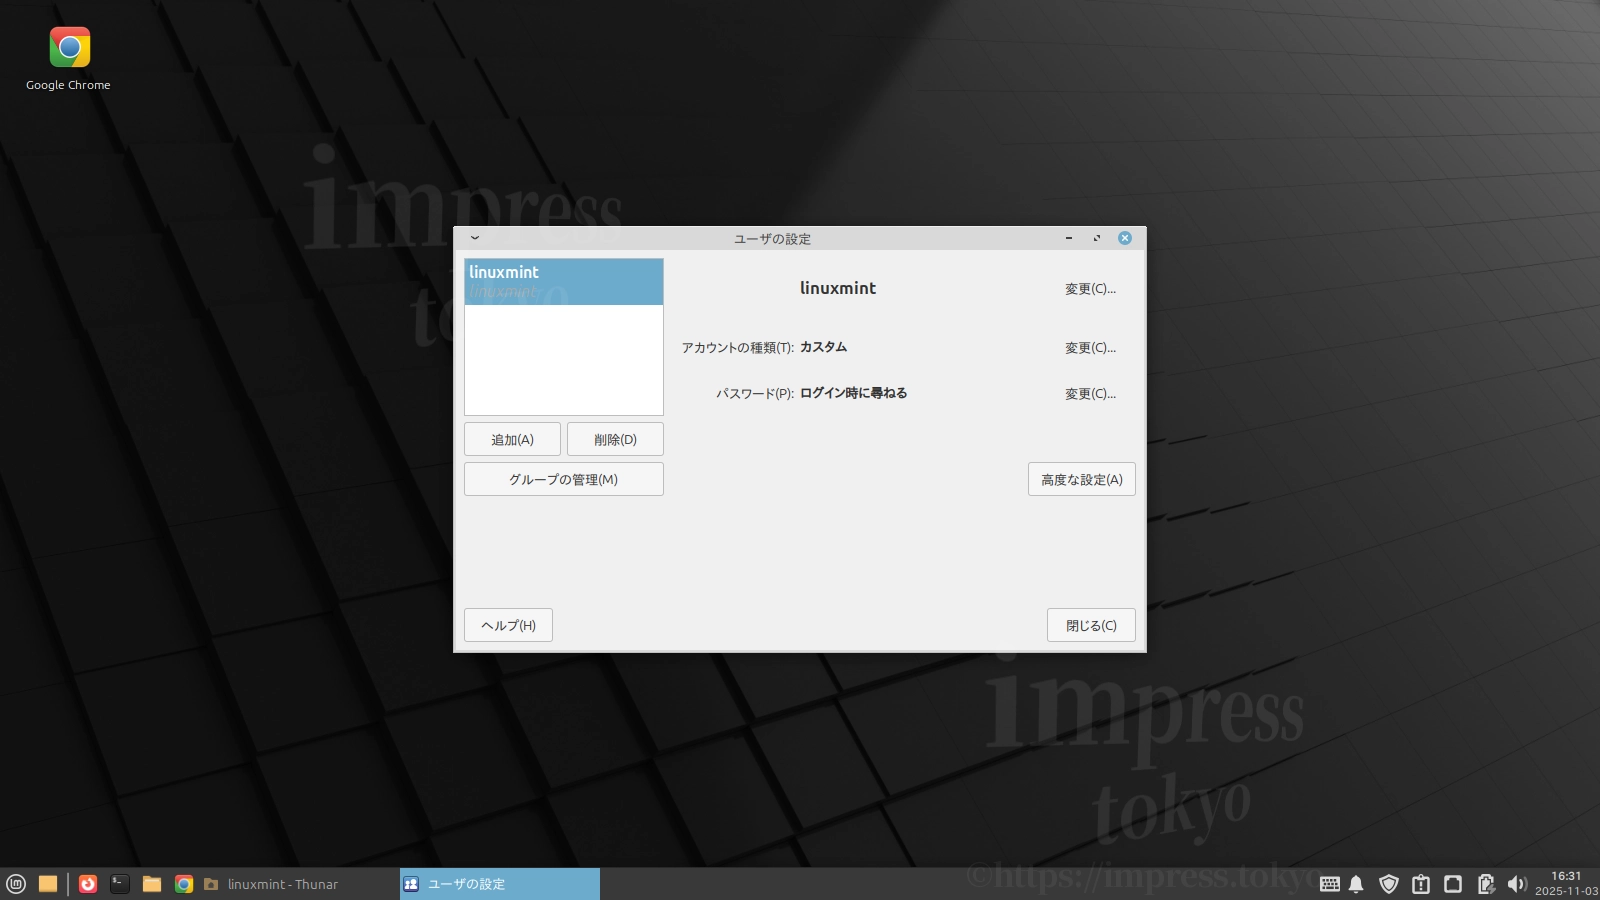This screenshot has height=900, width=1600.
Task: Open the window menu chevron in title bar
Action: click(475, 238)
